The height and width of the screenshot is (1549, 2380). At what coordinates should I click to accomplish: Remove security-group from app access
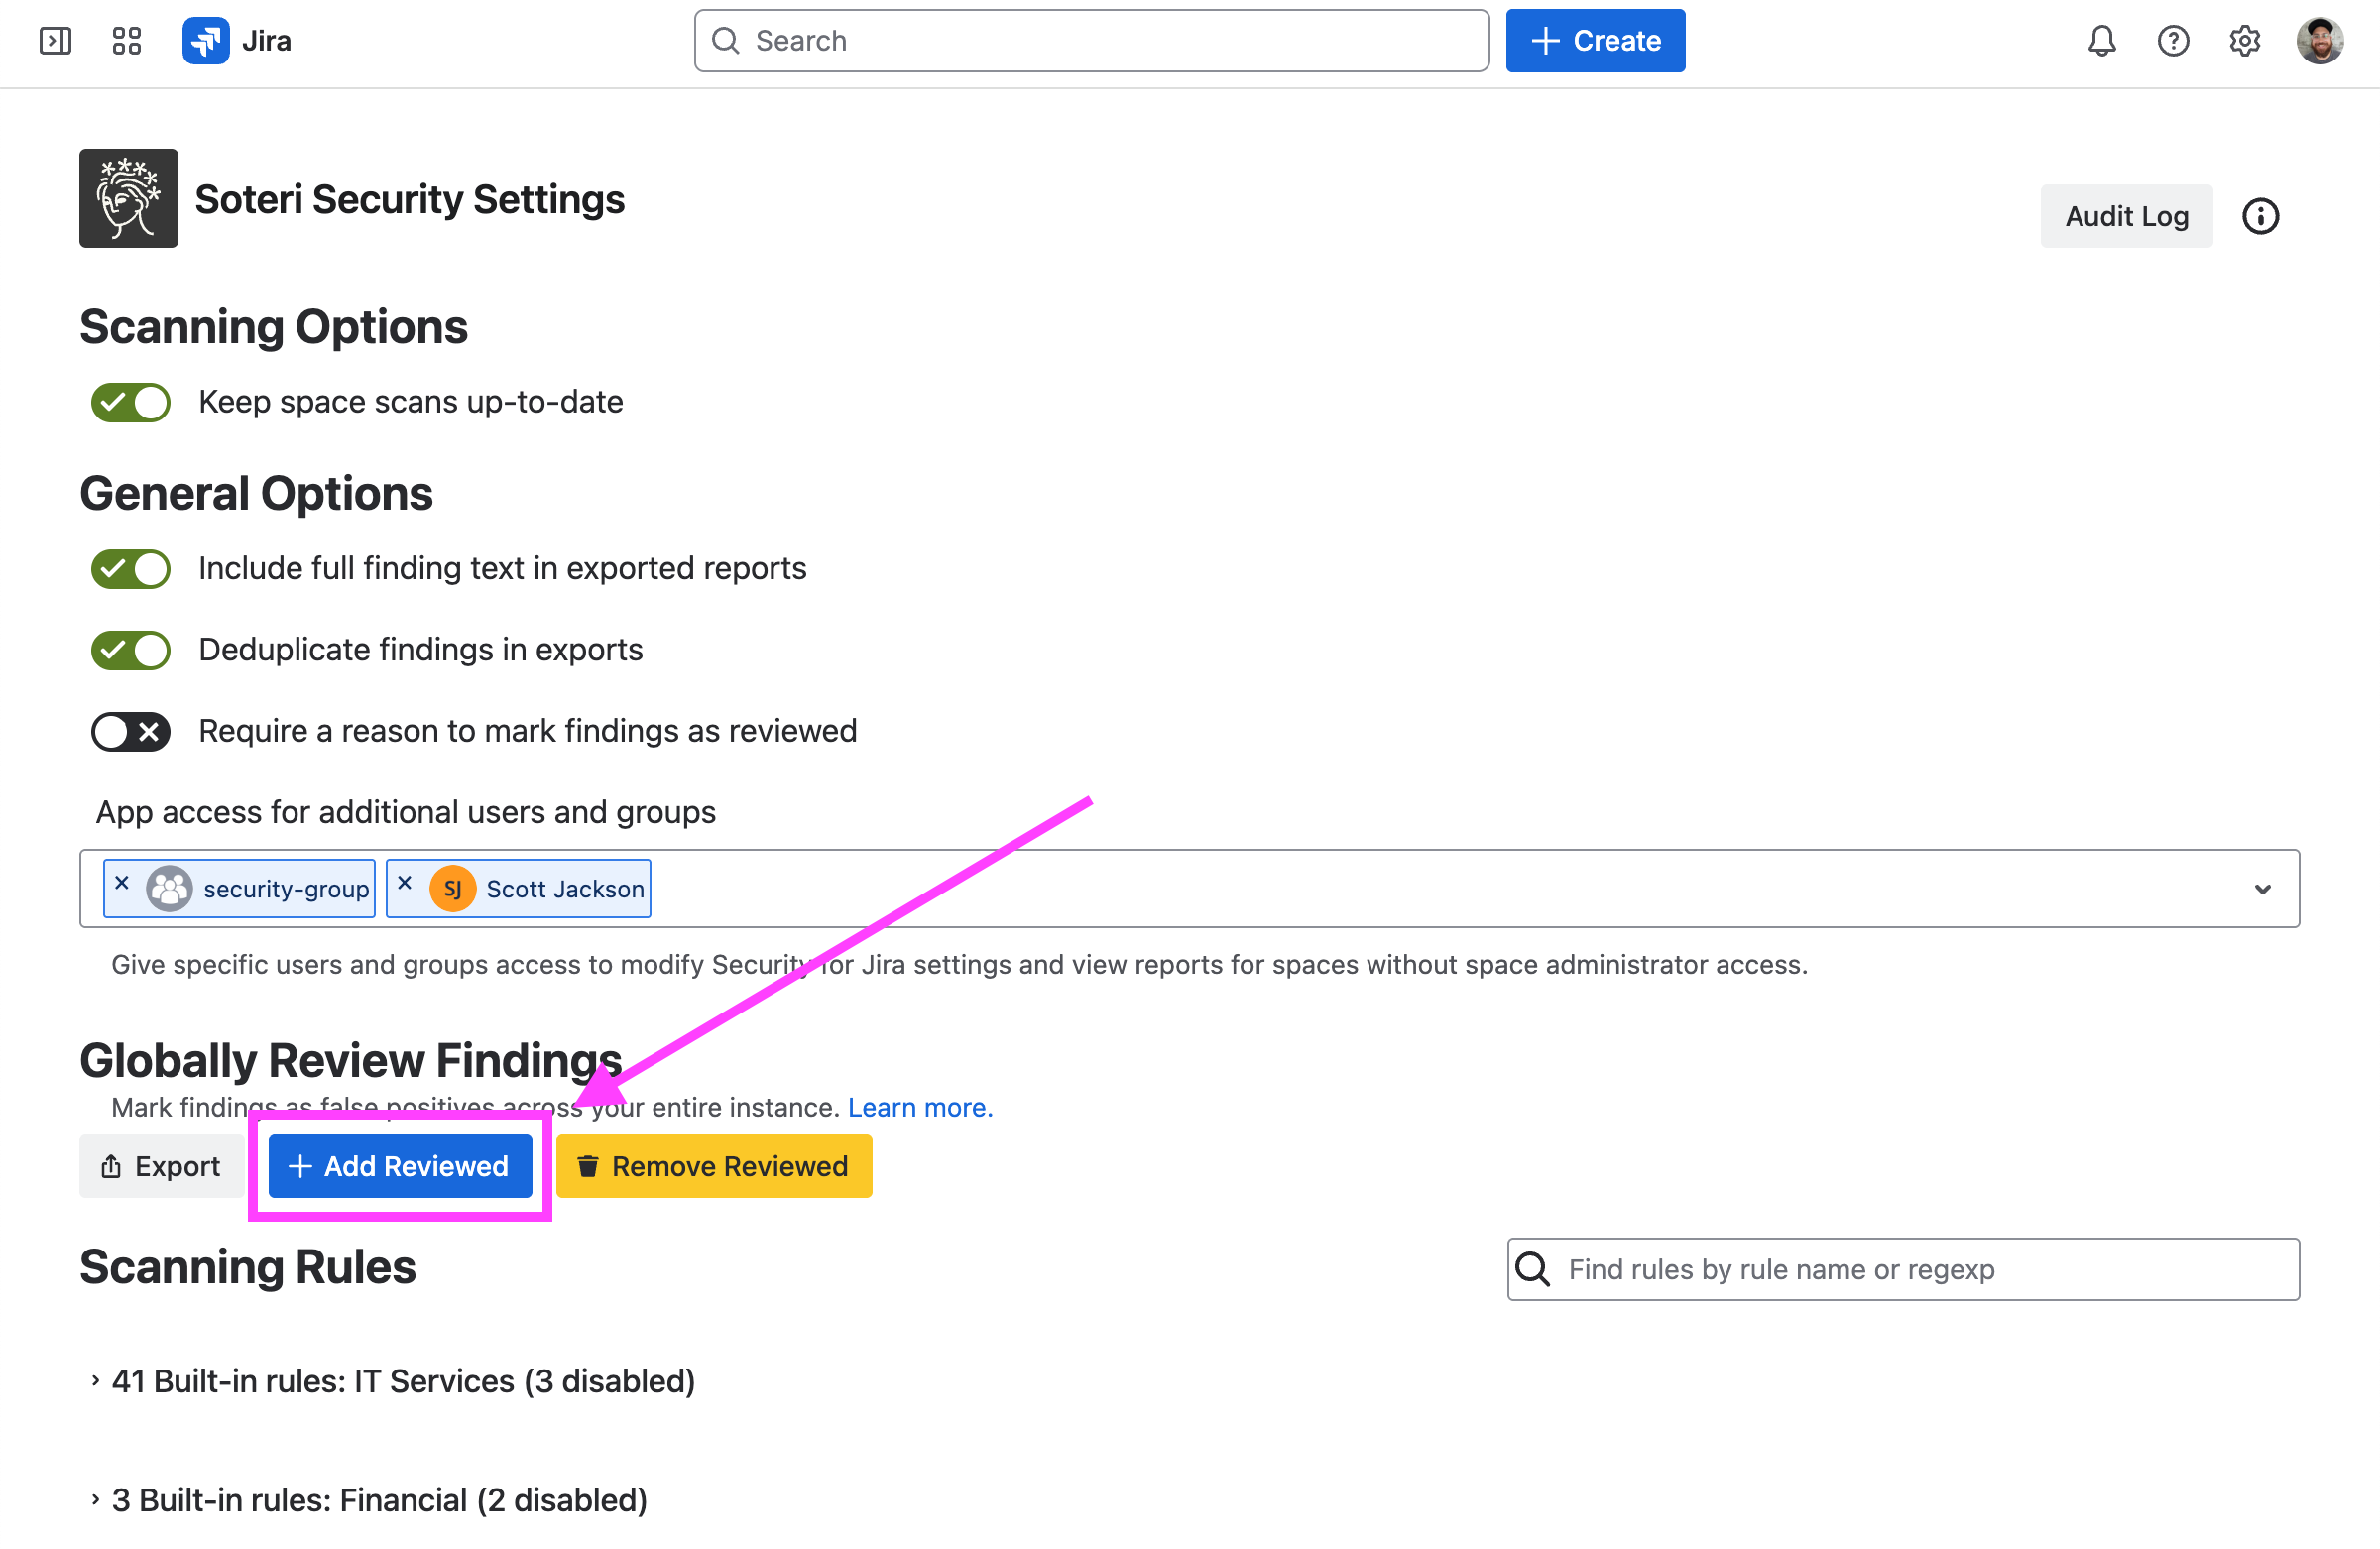coord(122,883)
